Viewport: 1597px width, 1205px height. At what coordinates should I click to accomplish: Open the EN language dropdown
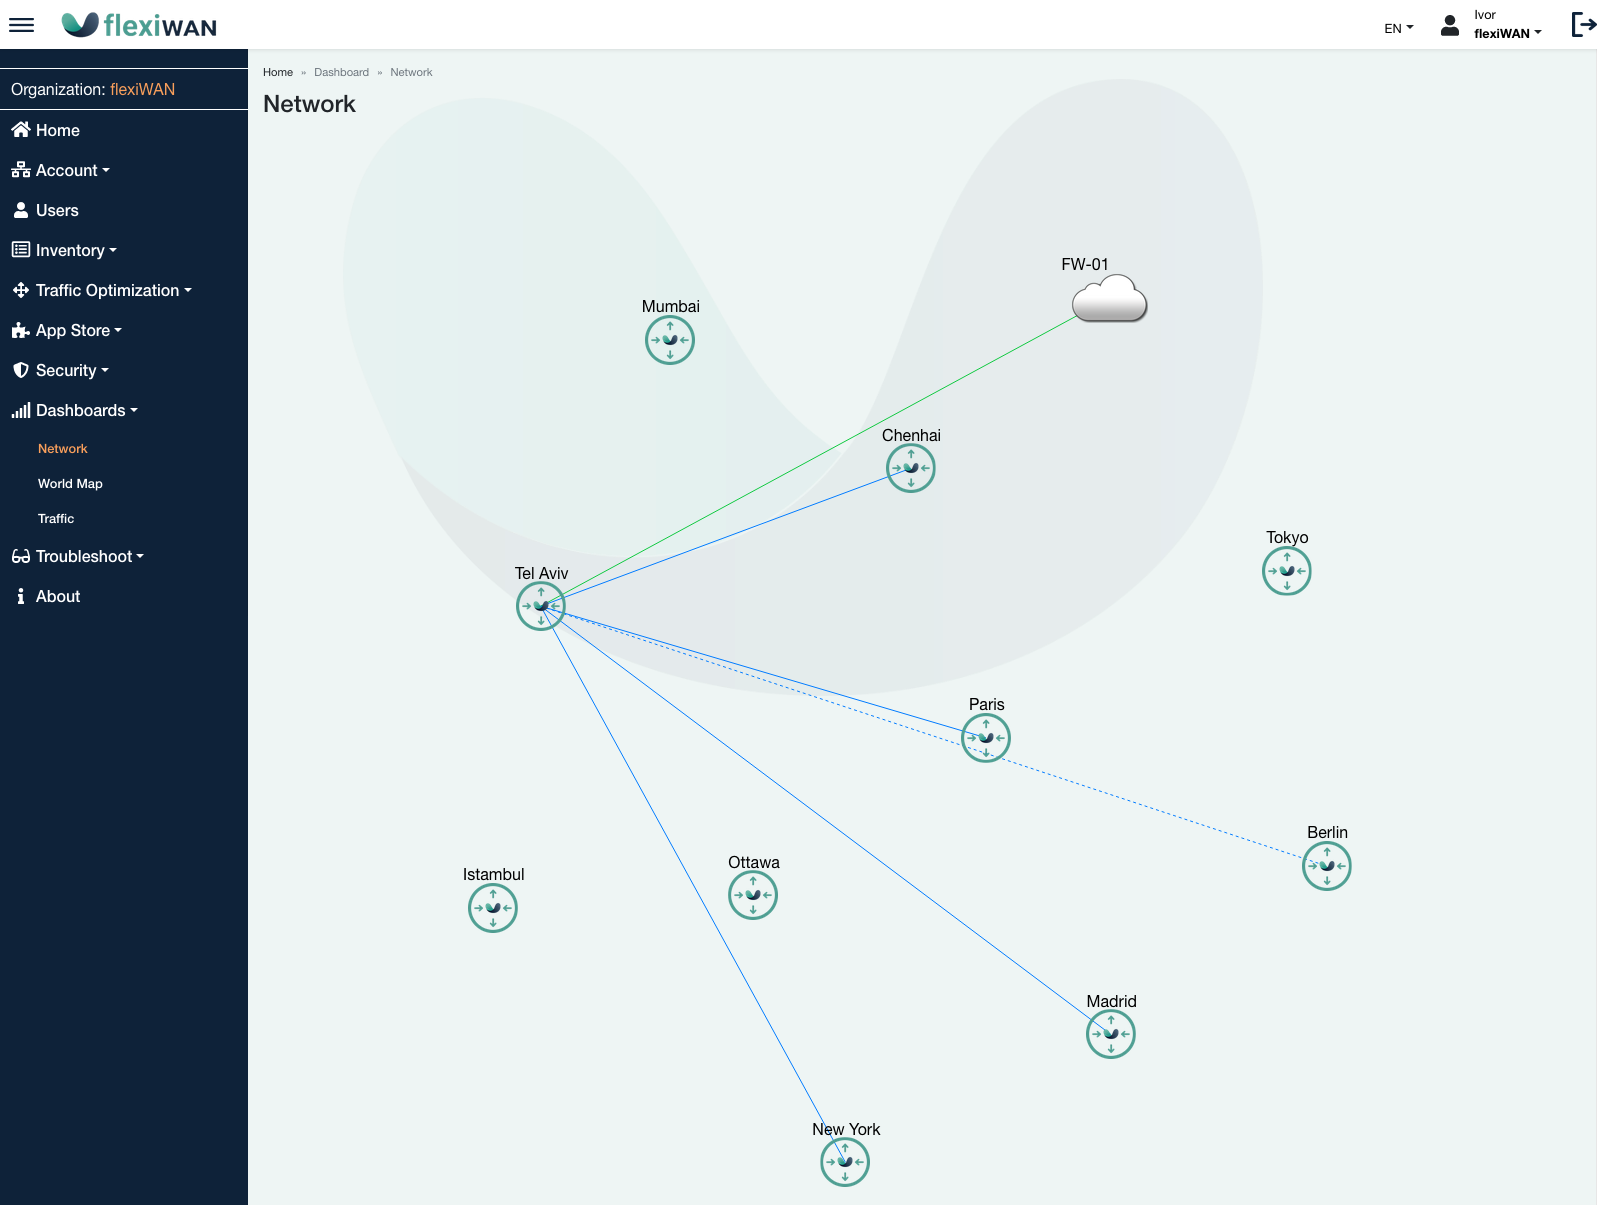click(1398, 28)
